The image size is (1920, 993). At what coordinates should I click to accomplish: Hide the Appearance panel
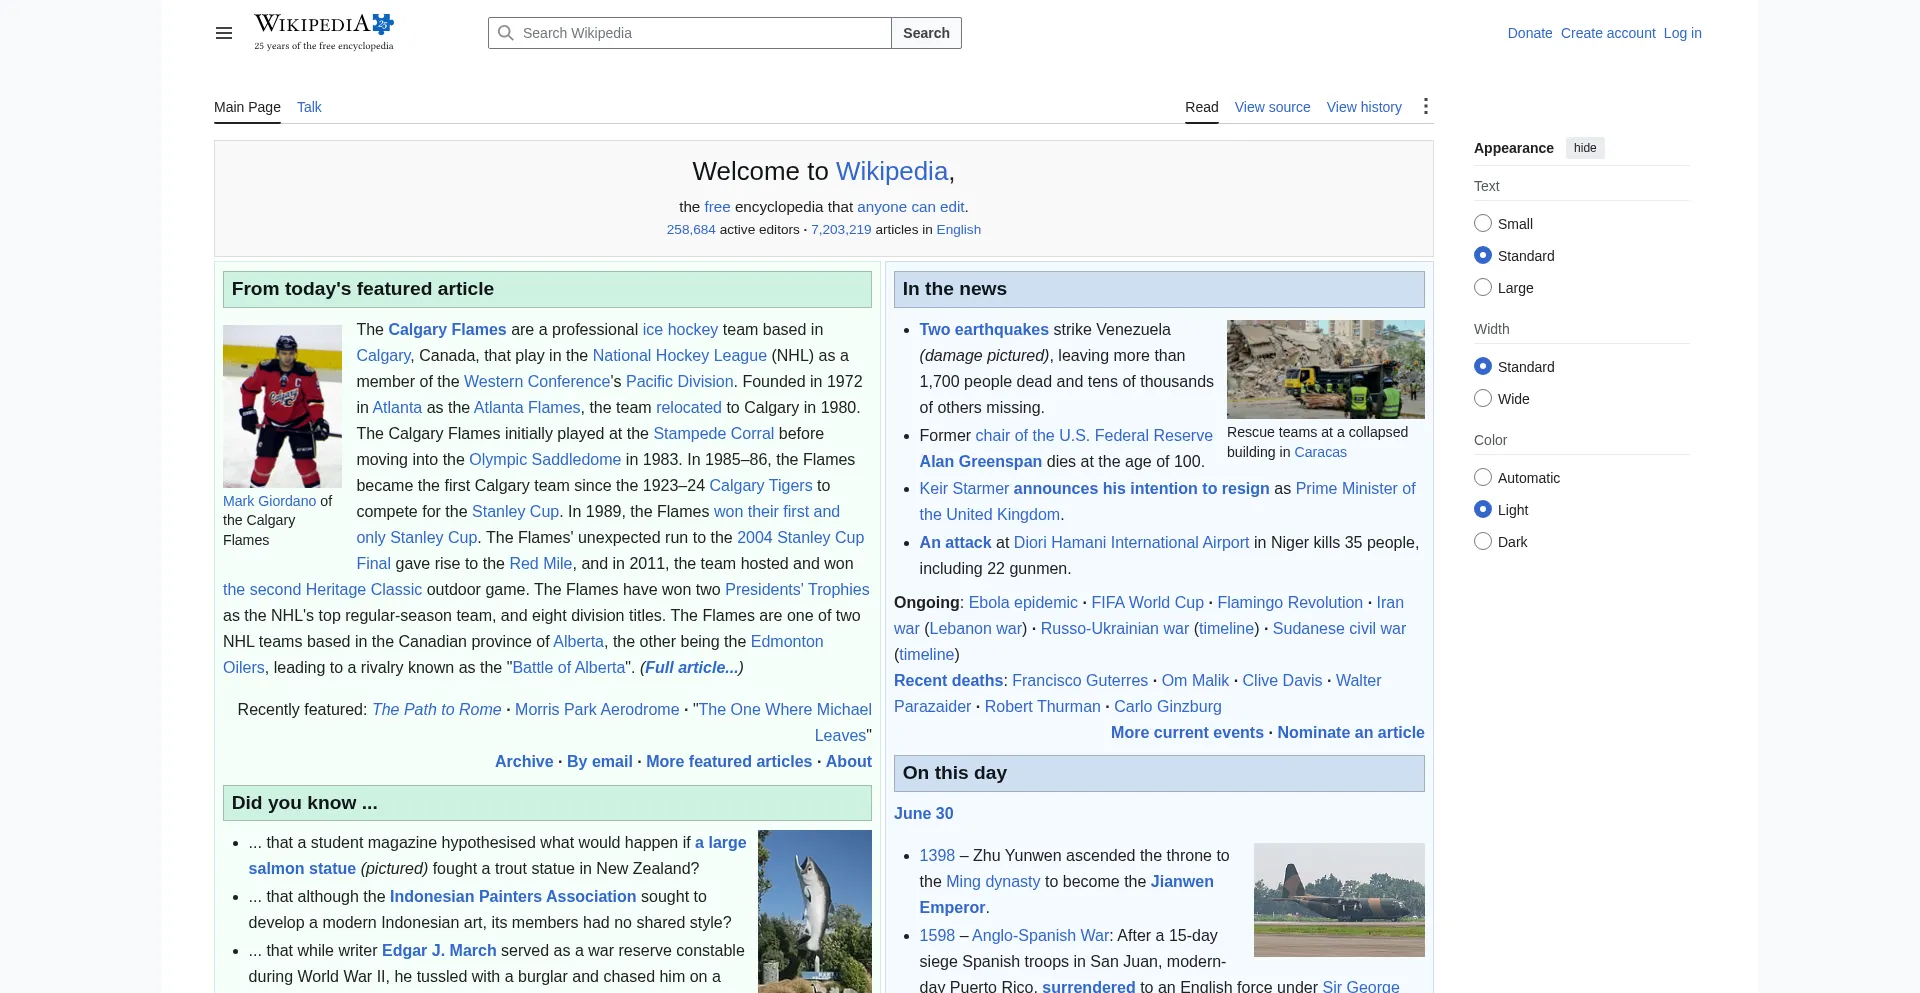coord(1585,148)
